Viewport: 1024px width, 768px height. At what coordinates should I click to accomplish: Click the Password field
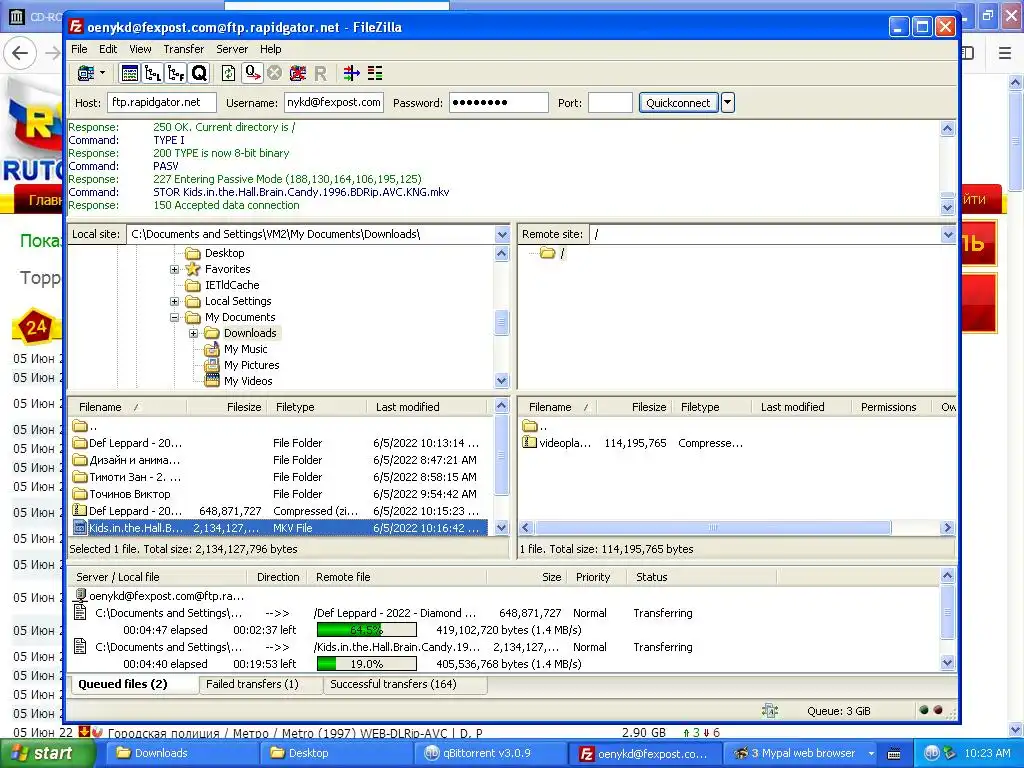click(498, 103)
